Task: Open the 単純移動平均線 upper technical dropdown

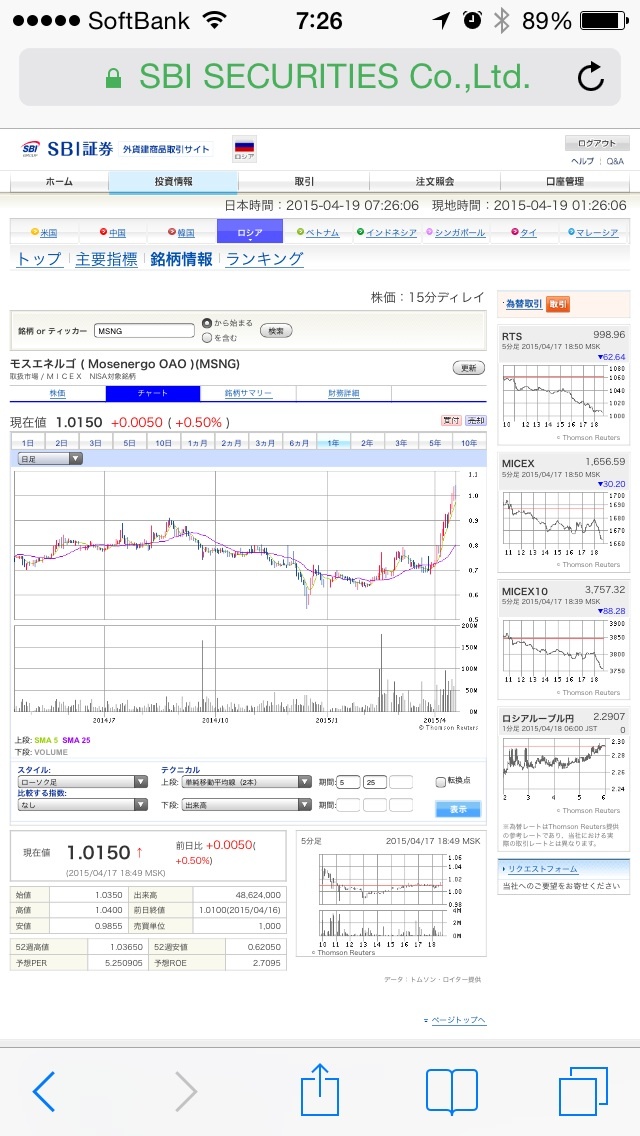Action: pyautogui.click(x=246, y=782)
